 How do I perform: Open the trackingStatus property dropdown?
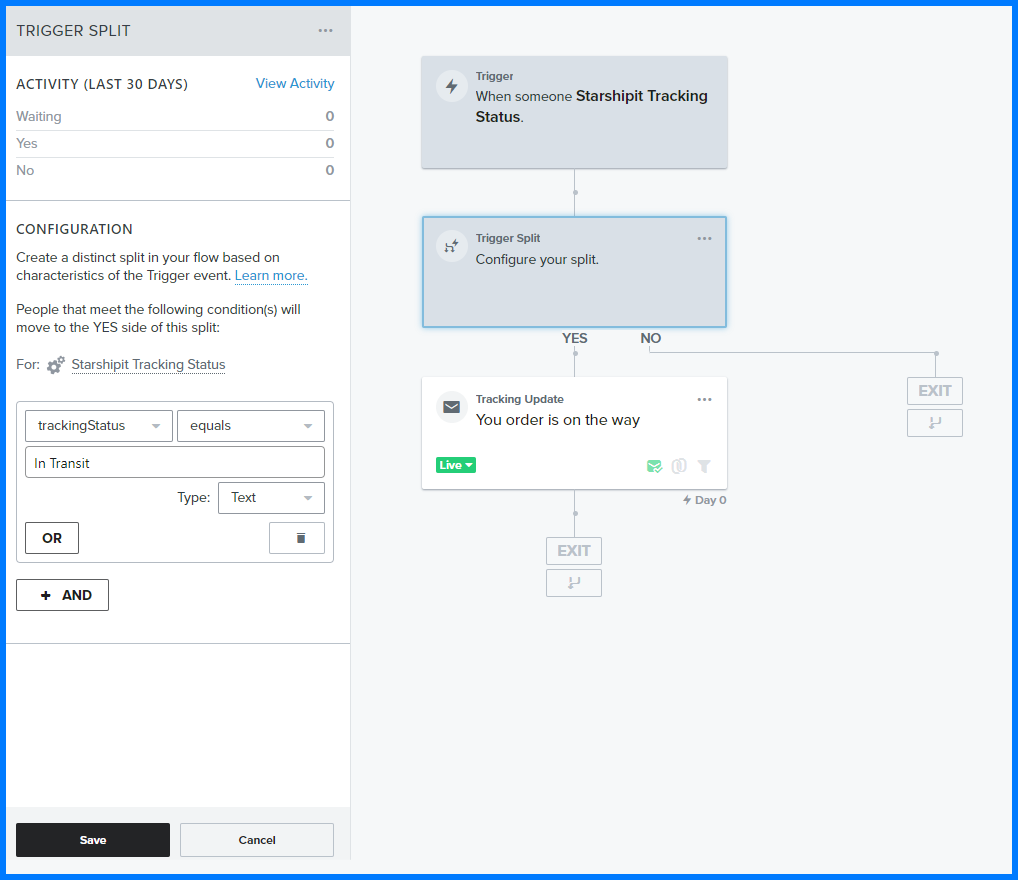(99, 426)
